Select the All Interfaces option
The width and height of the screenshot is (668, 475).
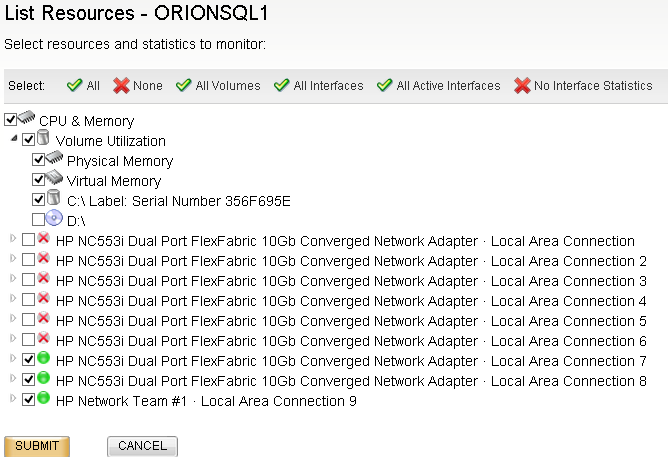click(x=319, y=86)
